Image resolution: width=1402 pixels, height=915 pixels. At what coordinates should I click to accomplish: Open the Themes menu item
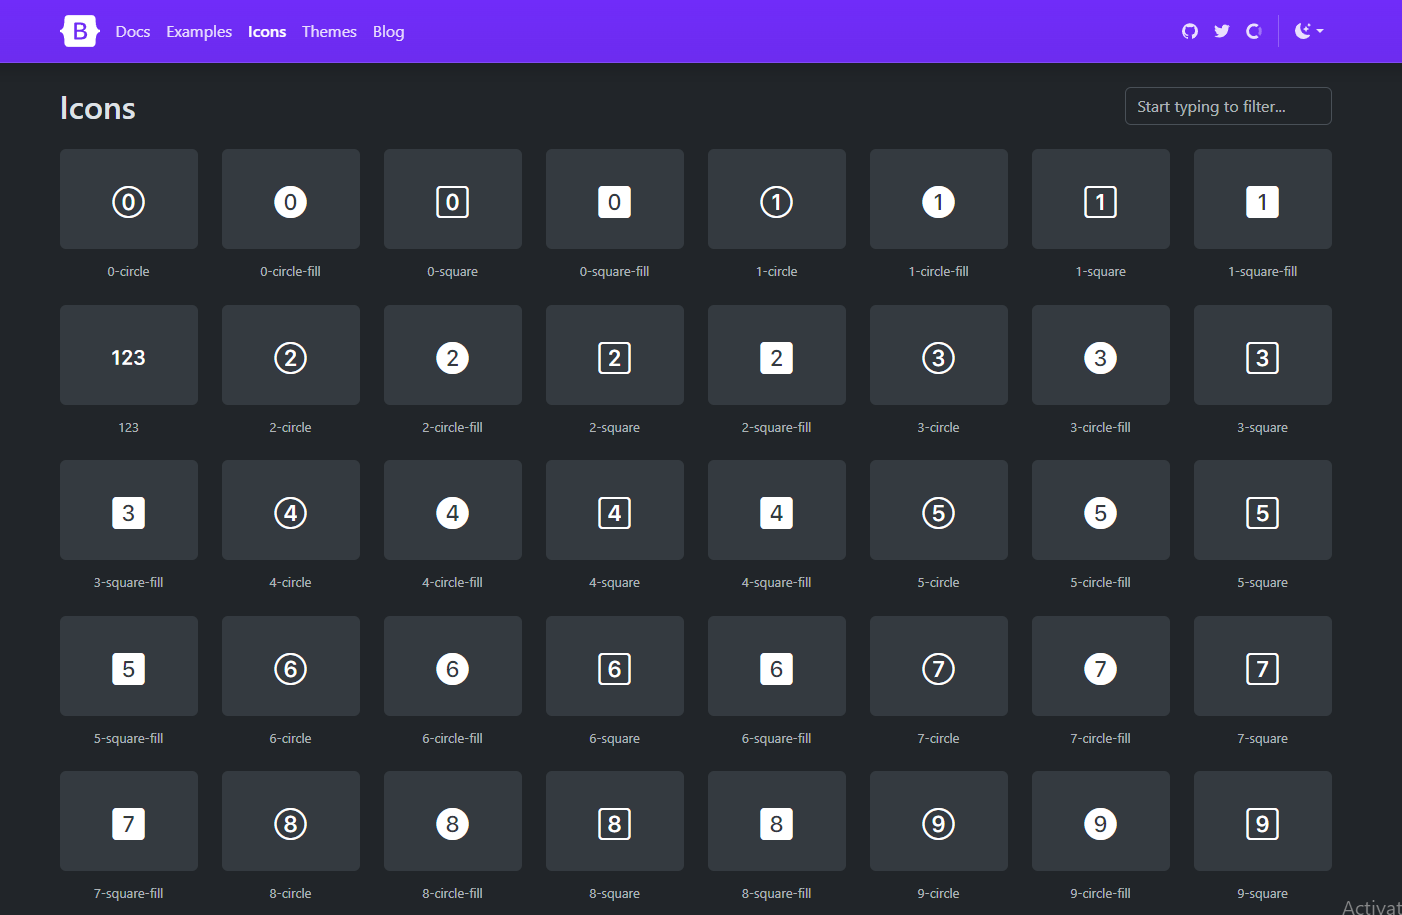329,31
